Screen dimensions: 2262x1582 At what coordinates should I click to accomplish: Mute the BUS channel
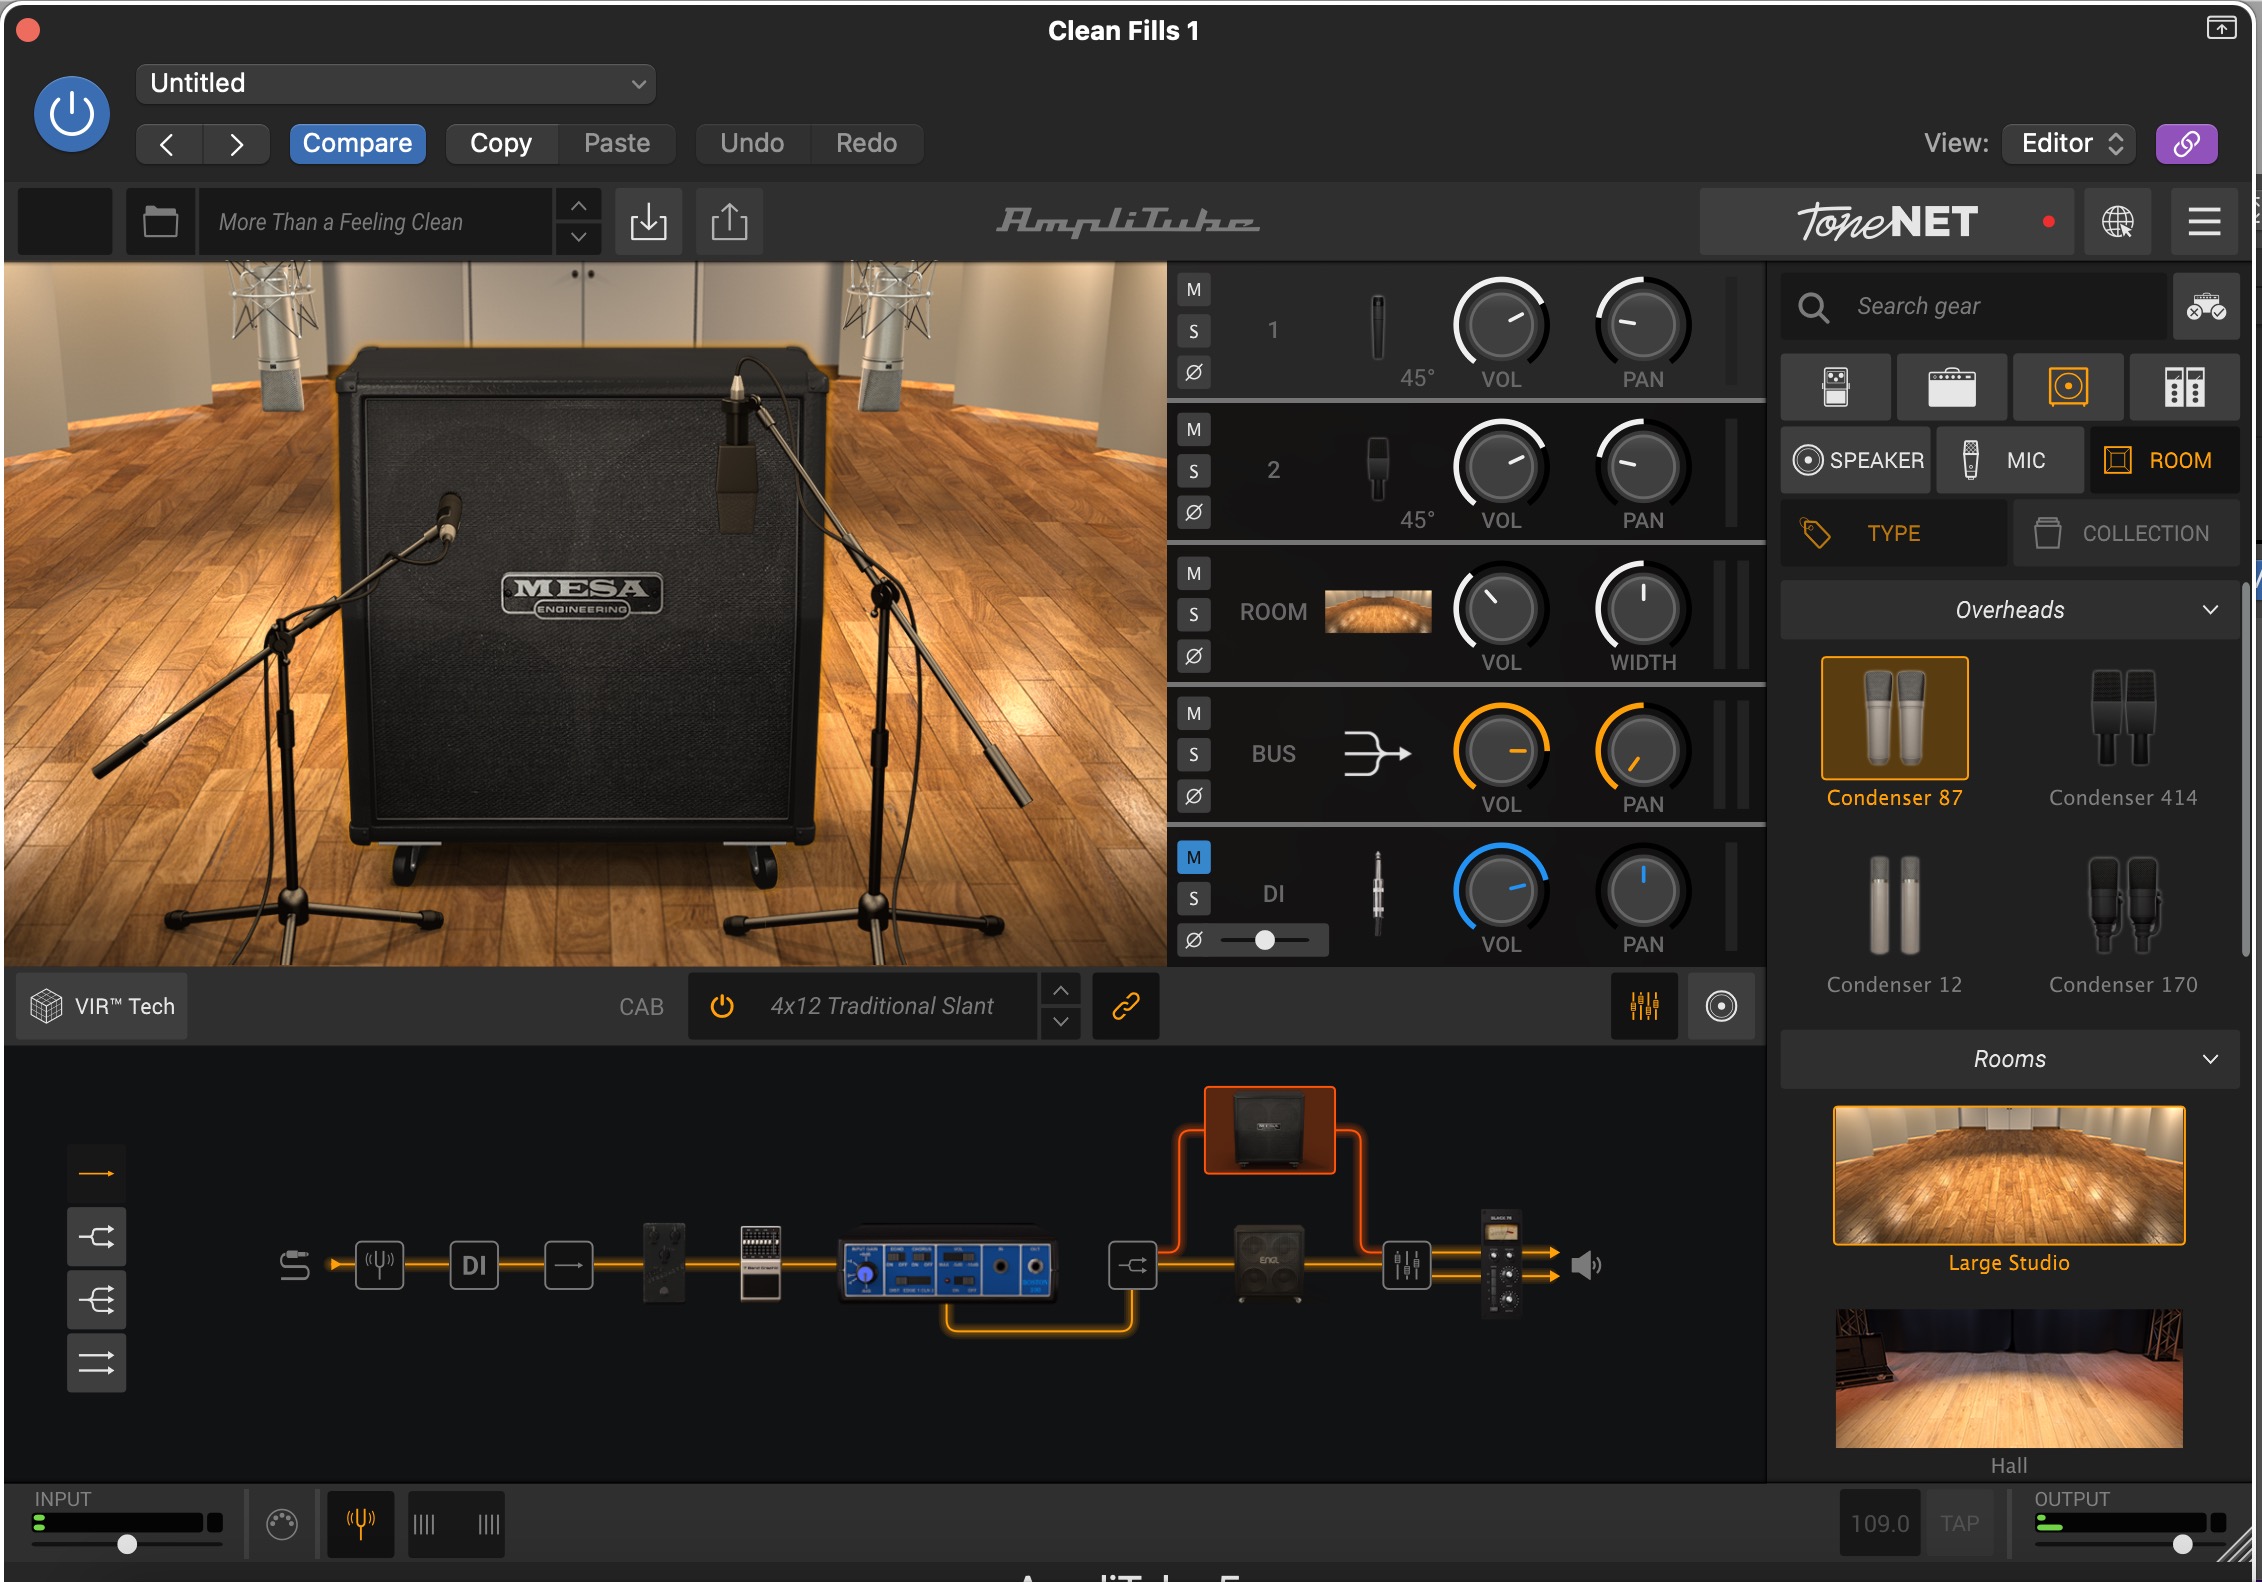click(1193, 714)
